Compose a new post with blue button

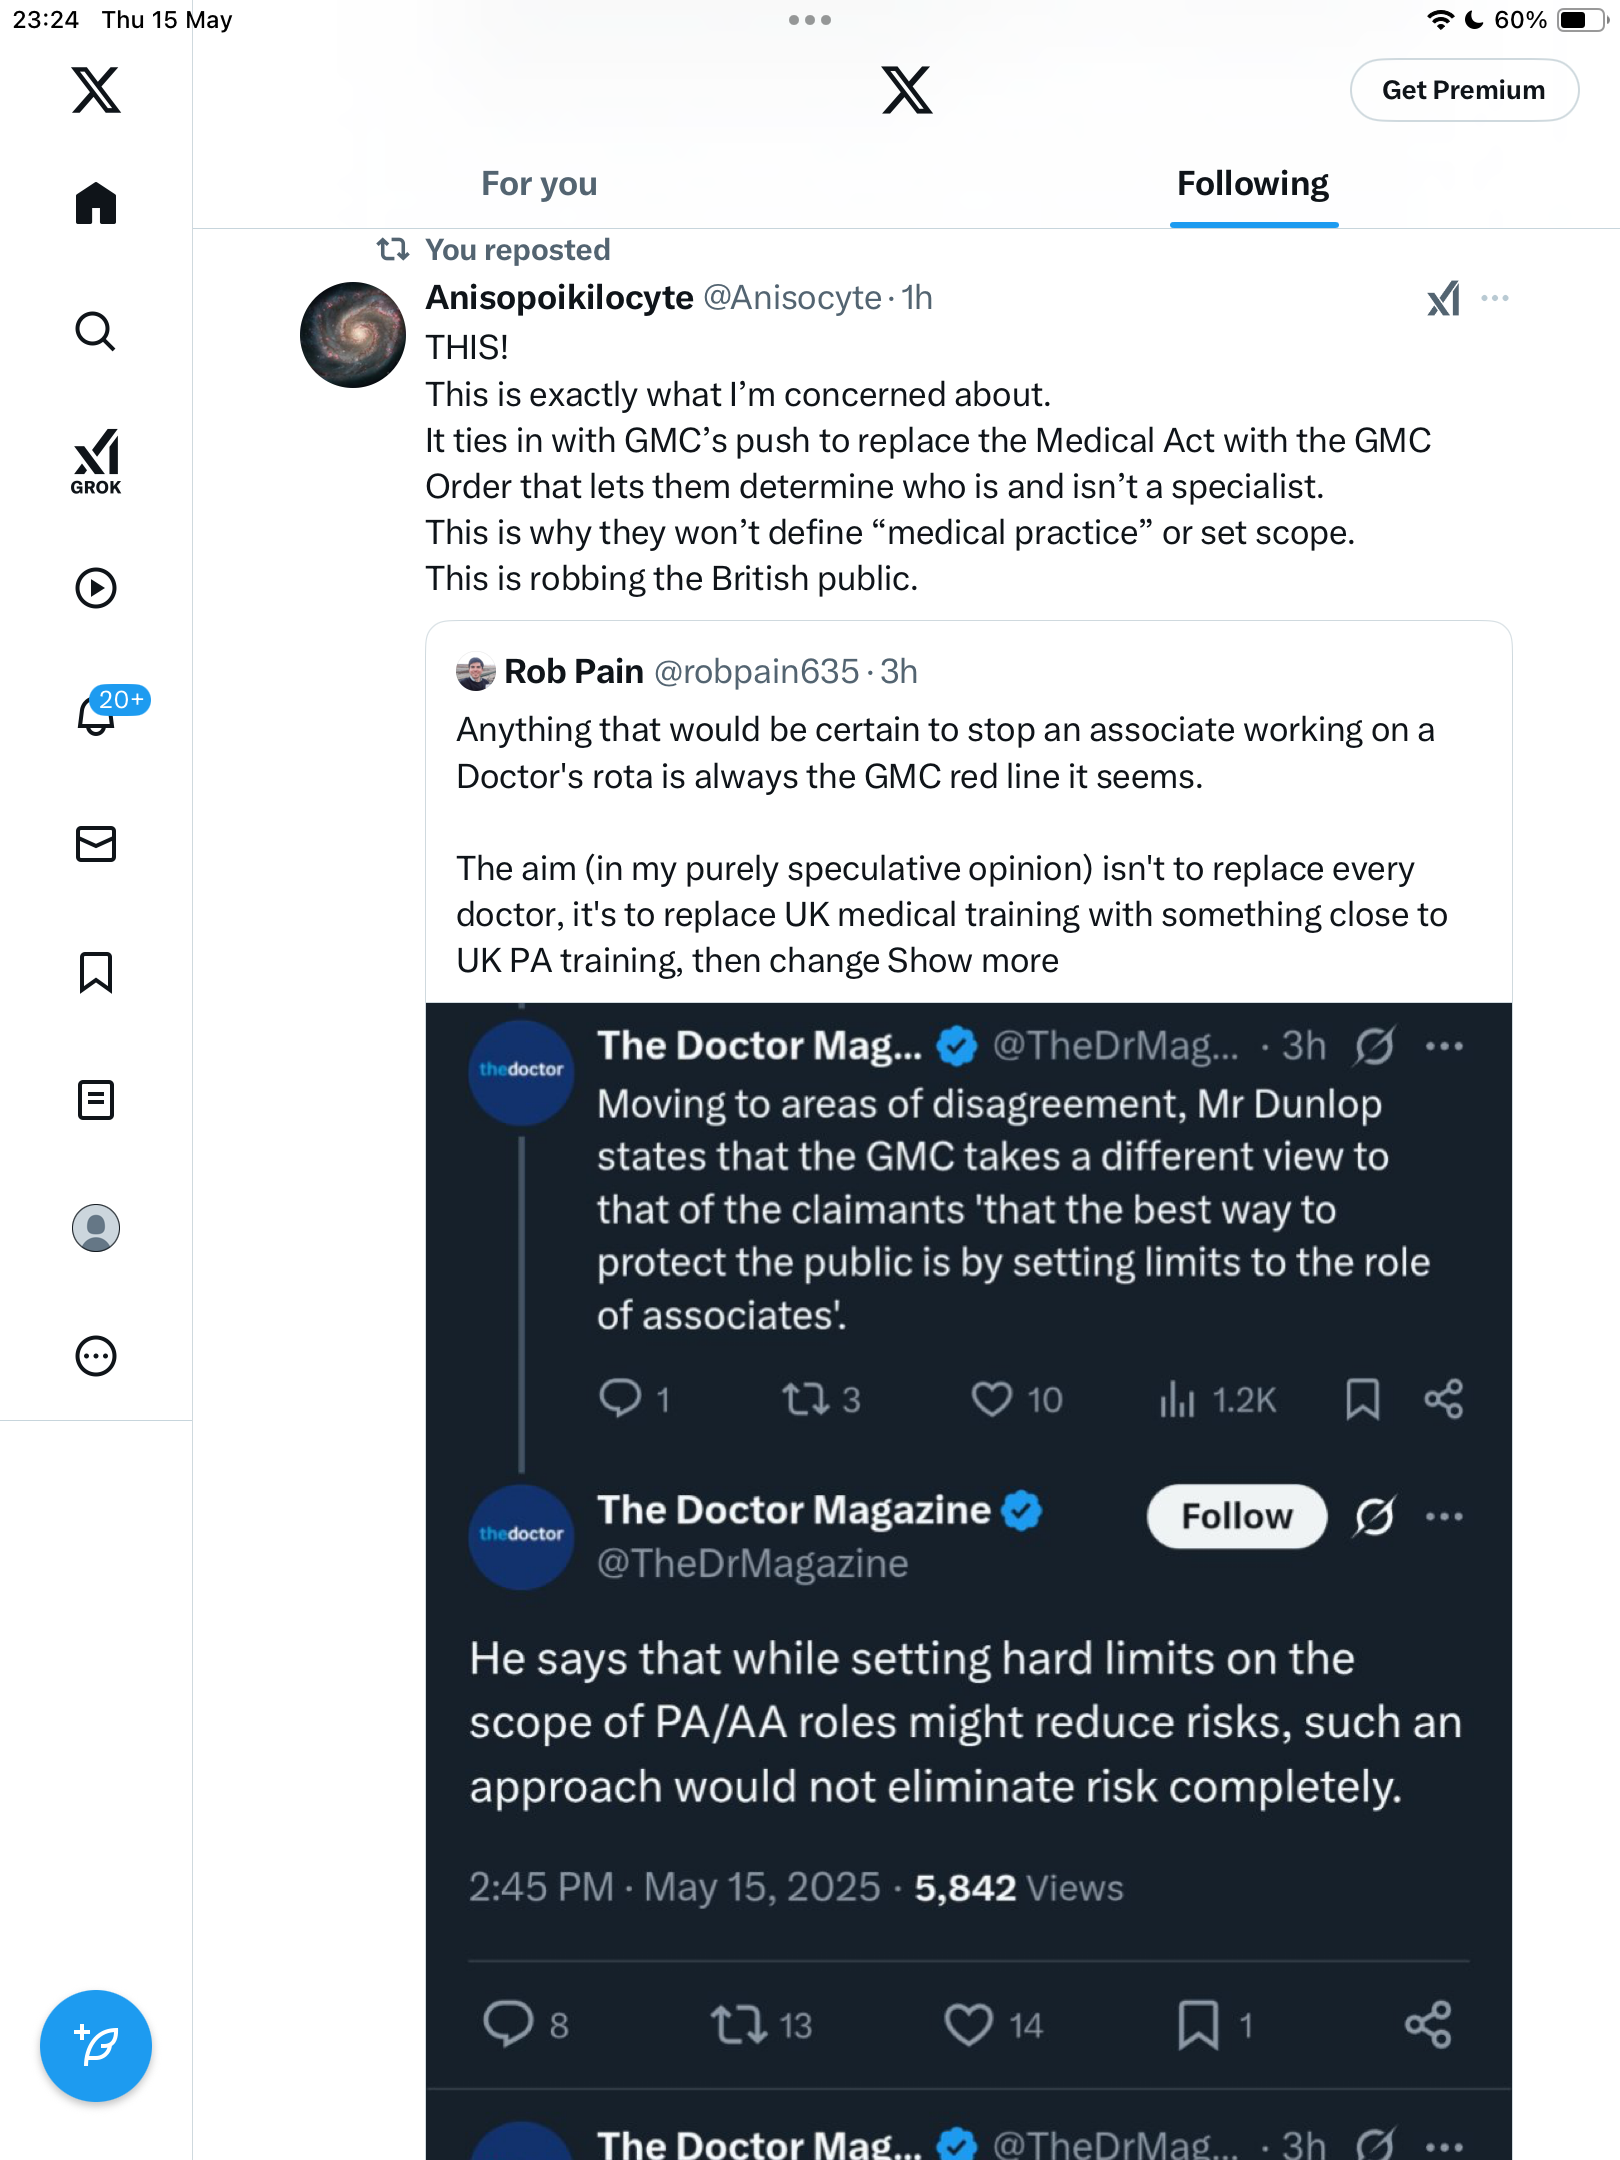point(96,2046)
